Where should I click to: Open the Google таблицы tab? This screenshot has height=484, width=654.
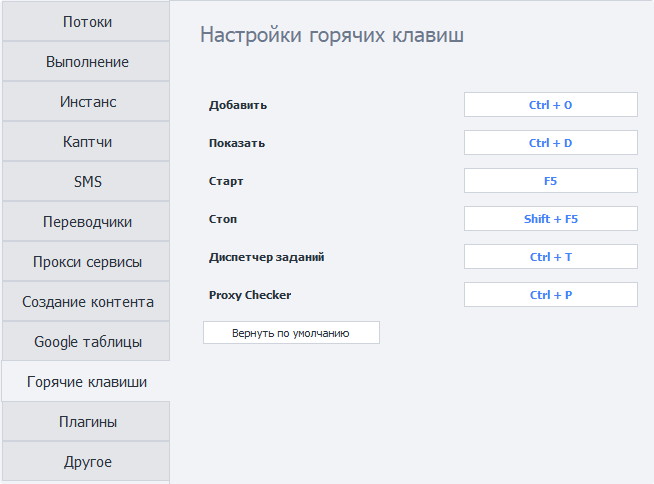pos(86,342)
